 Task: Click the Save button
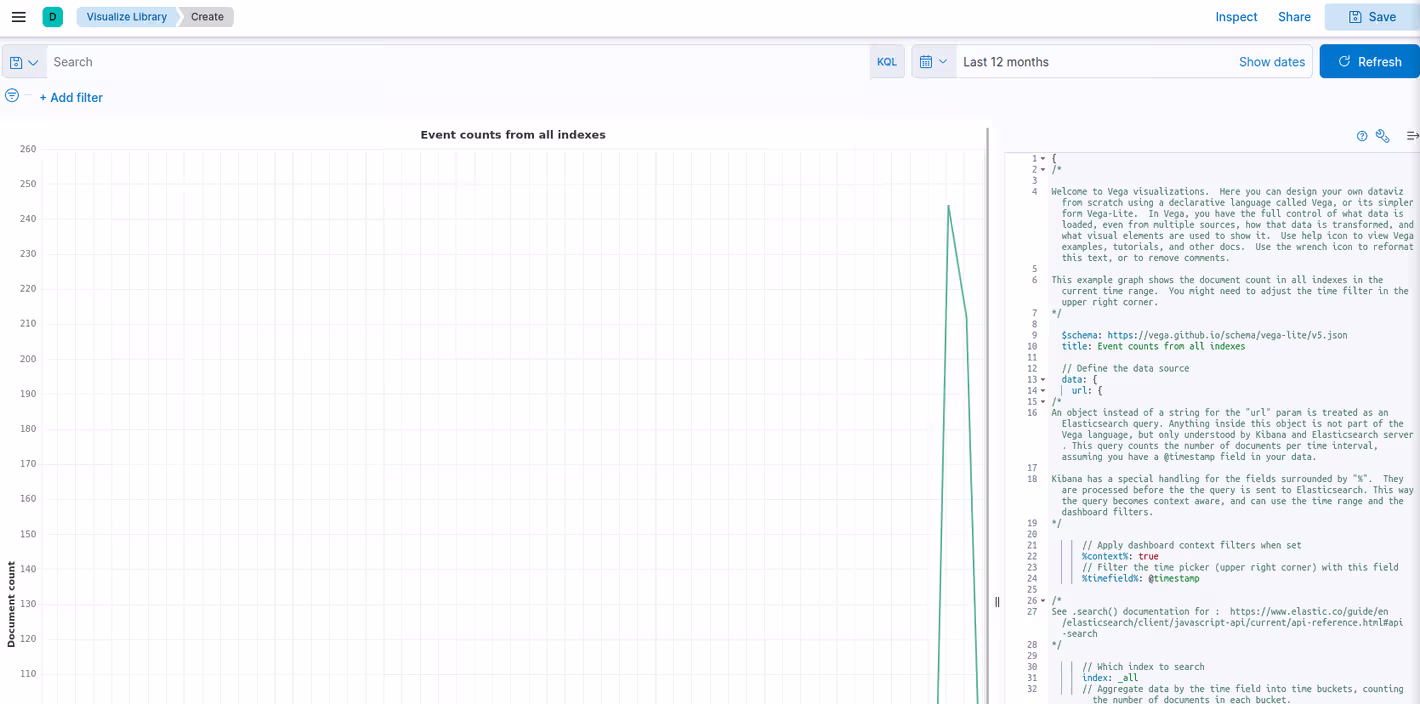tap(1372, 17)
